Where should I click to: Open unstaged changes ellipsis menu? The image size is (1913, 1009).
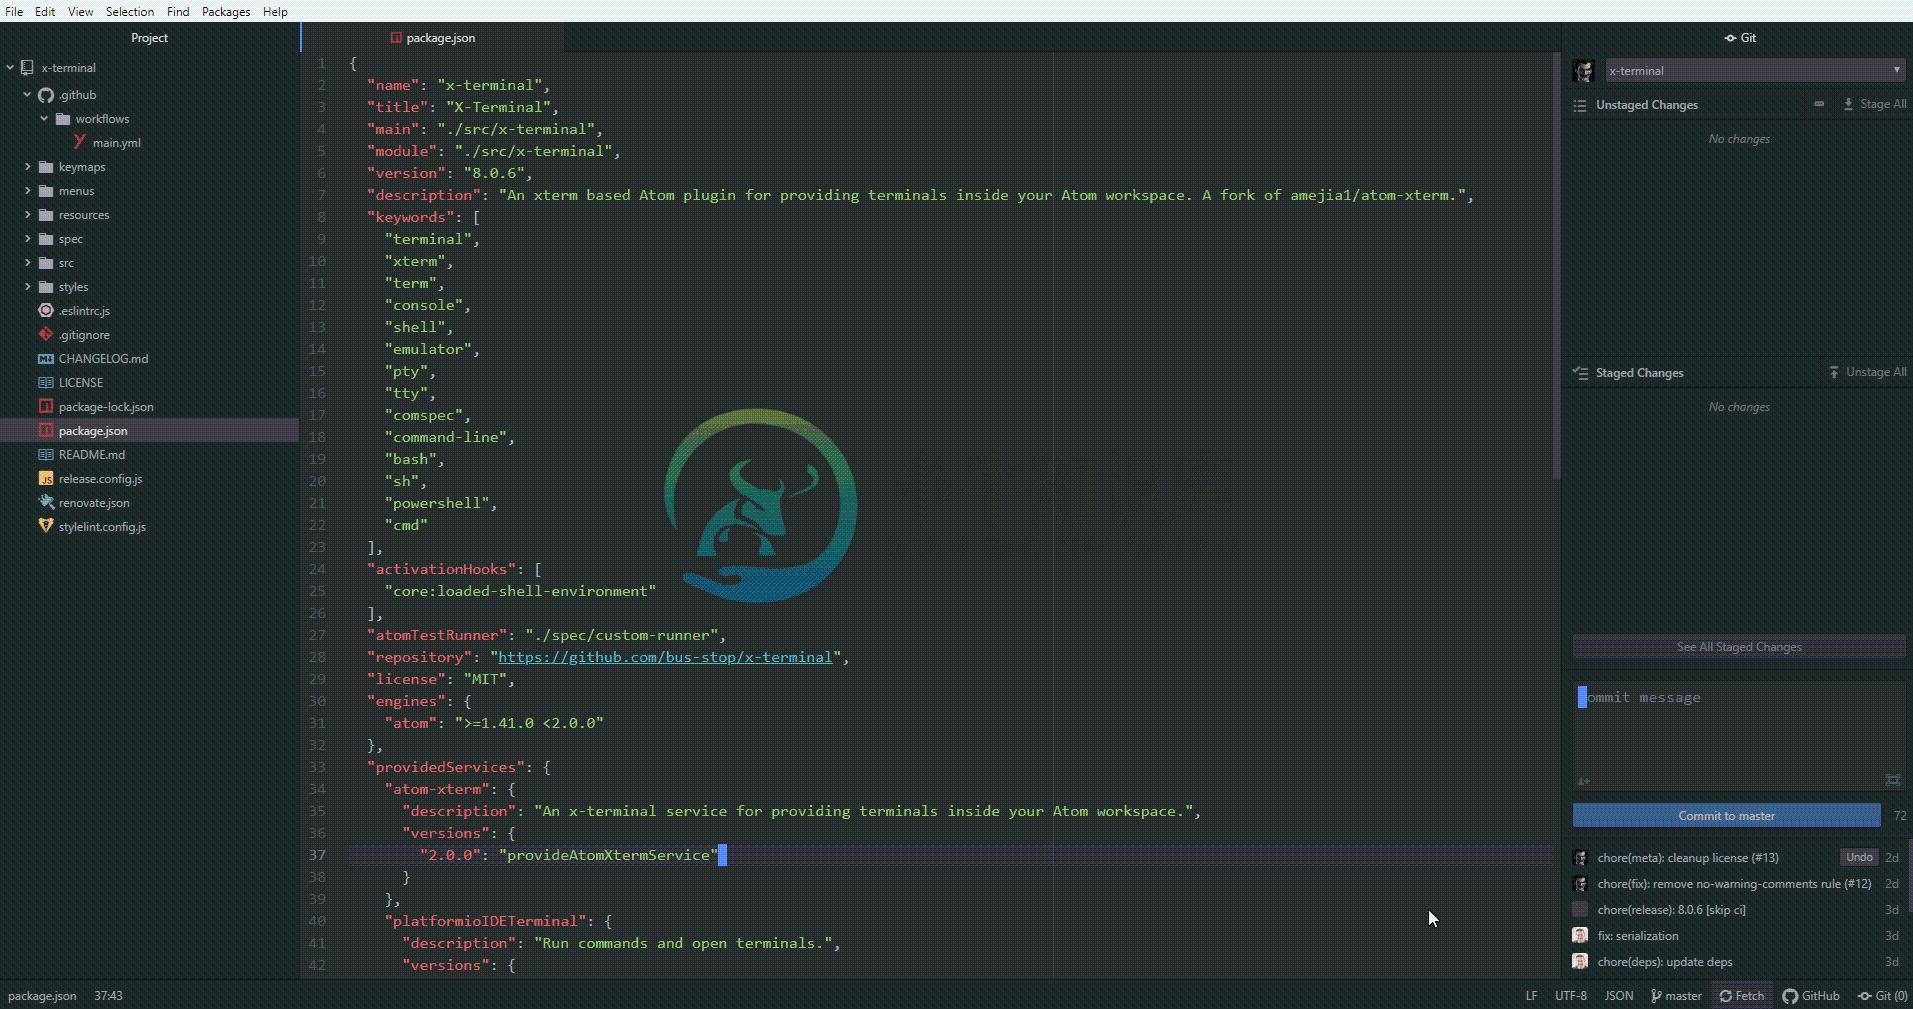(1819, 104)
